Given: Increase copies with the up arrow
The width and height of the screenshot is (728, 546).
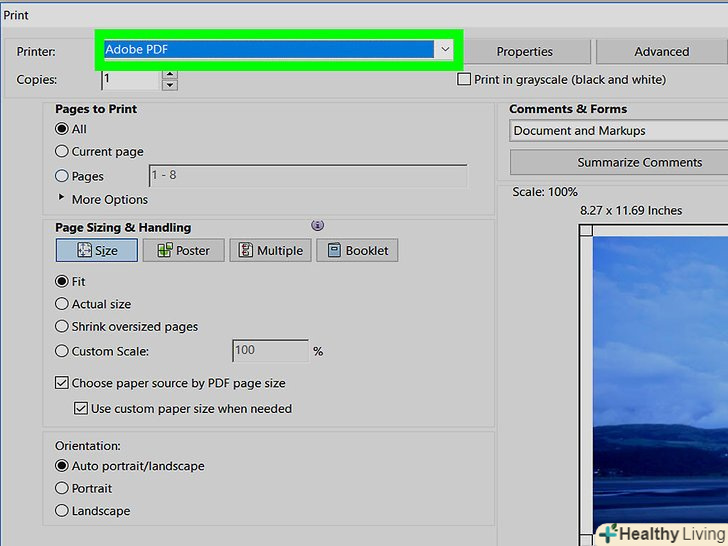Looking at the screenshot, I should [170, 74].
